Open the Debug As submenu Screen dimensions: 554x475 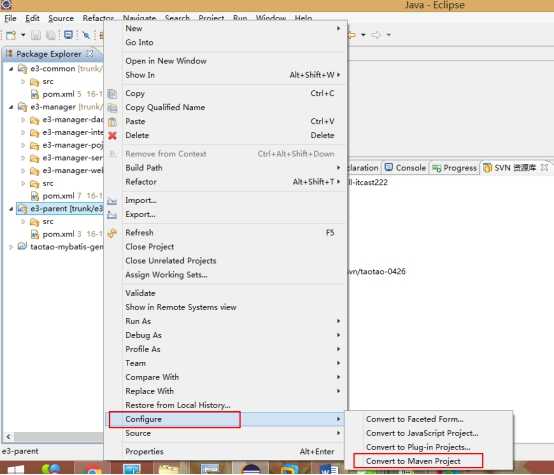pyautogui.click(x=226, y=335)
